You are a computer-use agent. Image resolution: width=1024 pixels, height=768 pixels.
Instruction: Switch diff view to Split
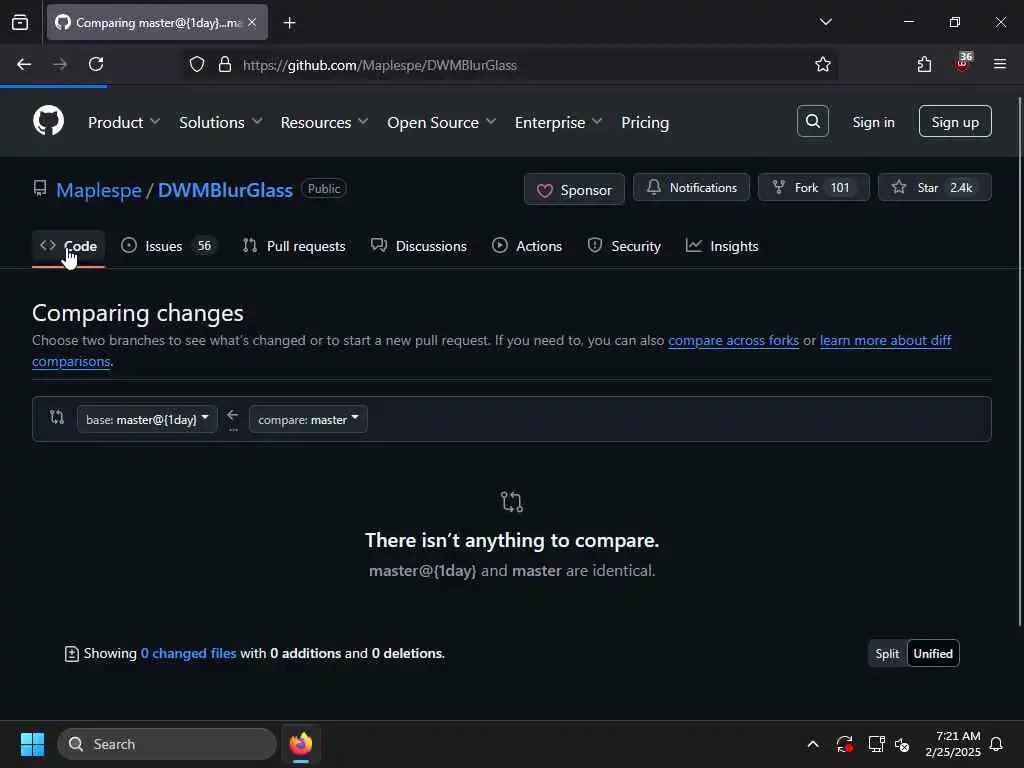887,654
